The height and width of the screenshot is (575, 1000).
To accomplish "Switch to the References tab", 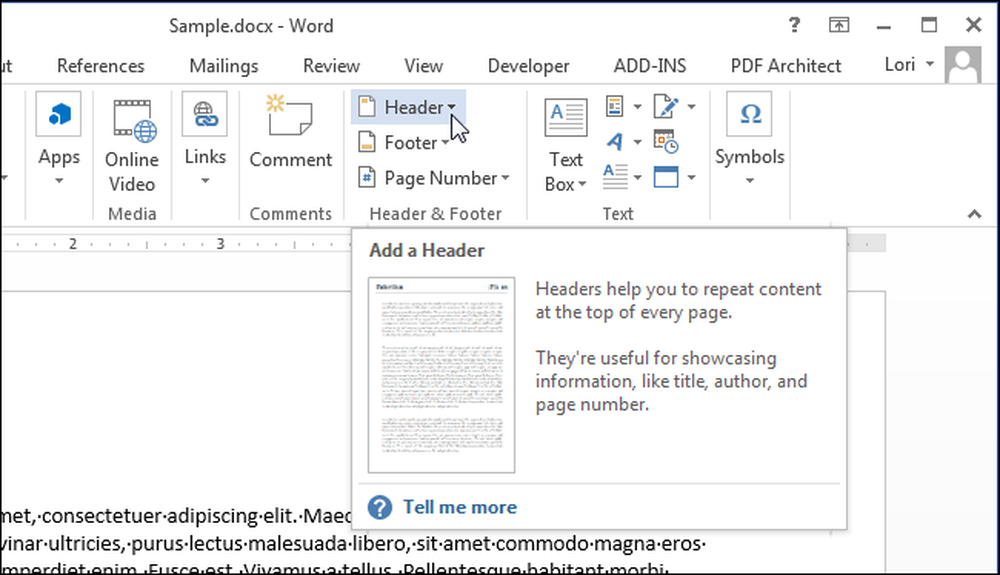I will coord(101,66).
